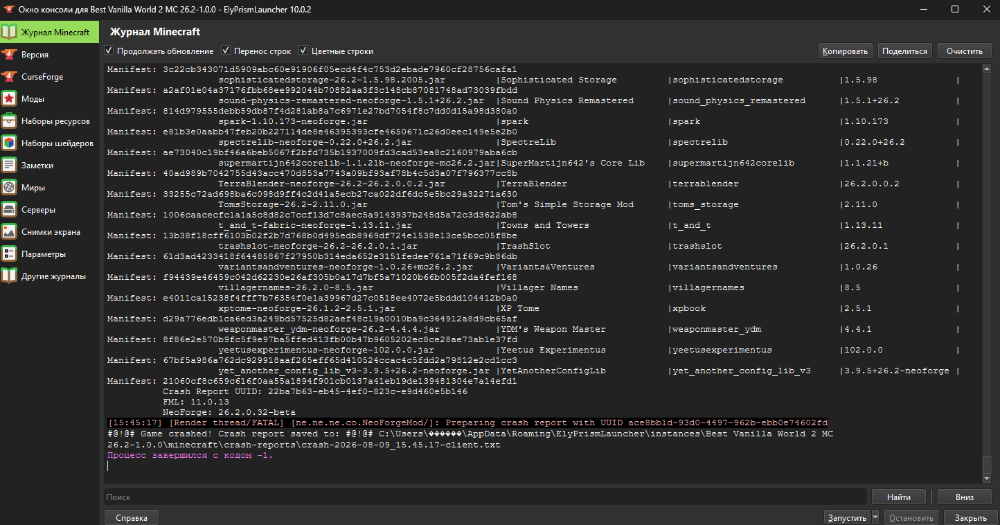This screenshot has height=525, width=1000.
Task: Click the 'TerraBlender' mod name
Action: (x=534, y=184)
